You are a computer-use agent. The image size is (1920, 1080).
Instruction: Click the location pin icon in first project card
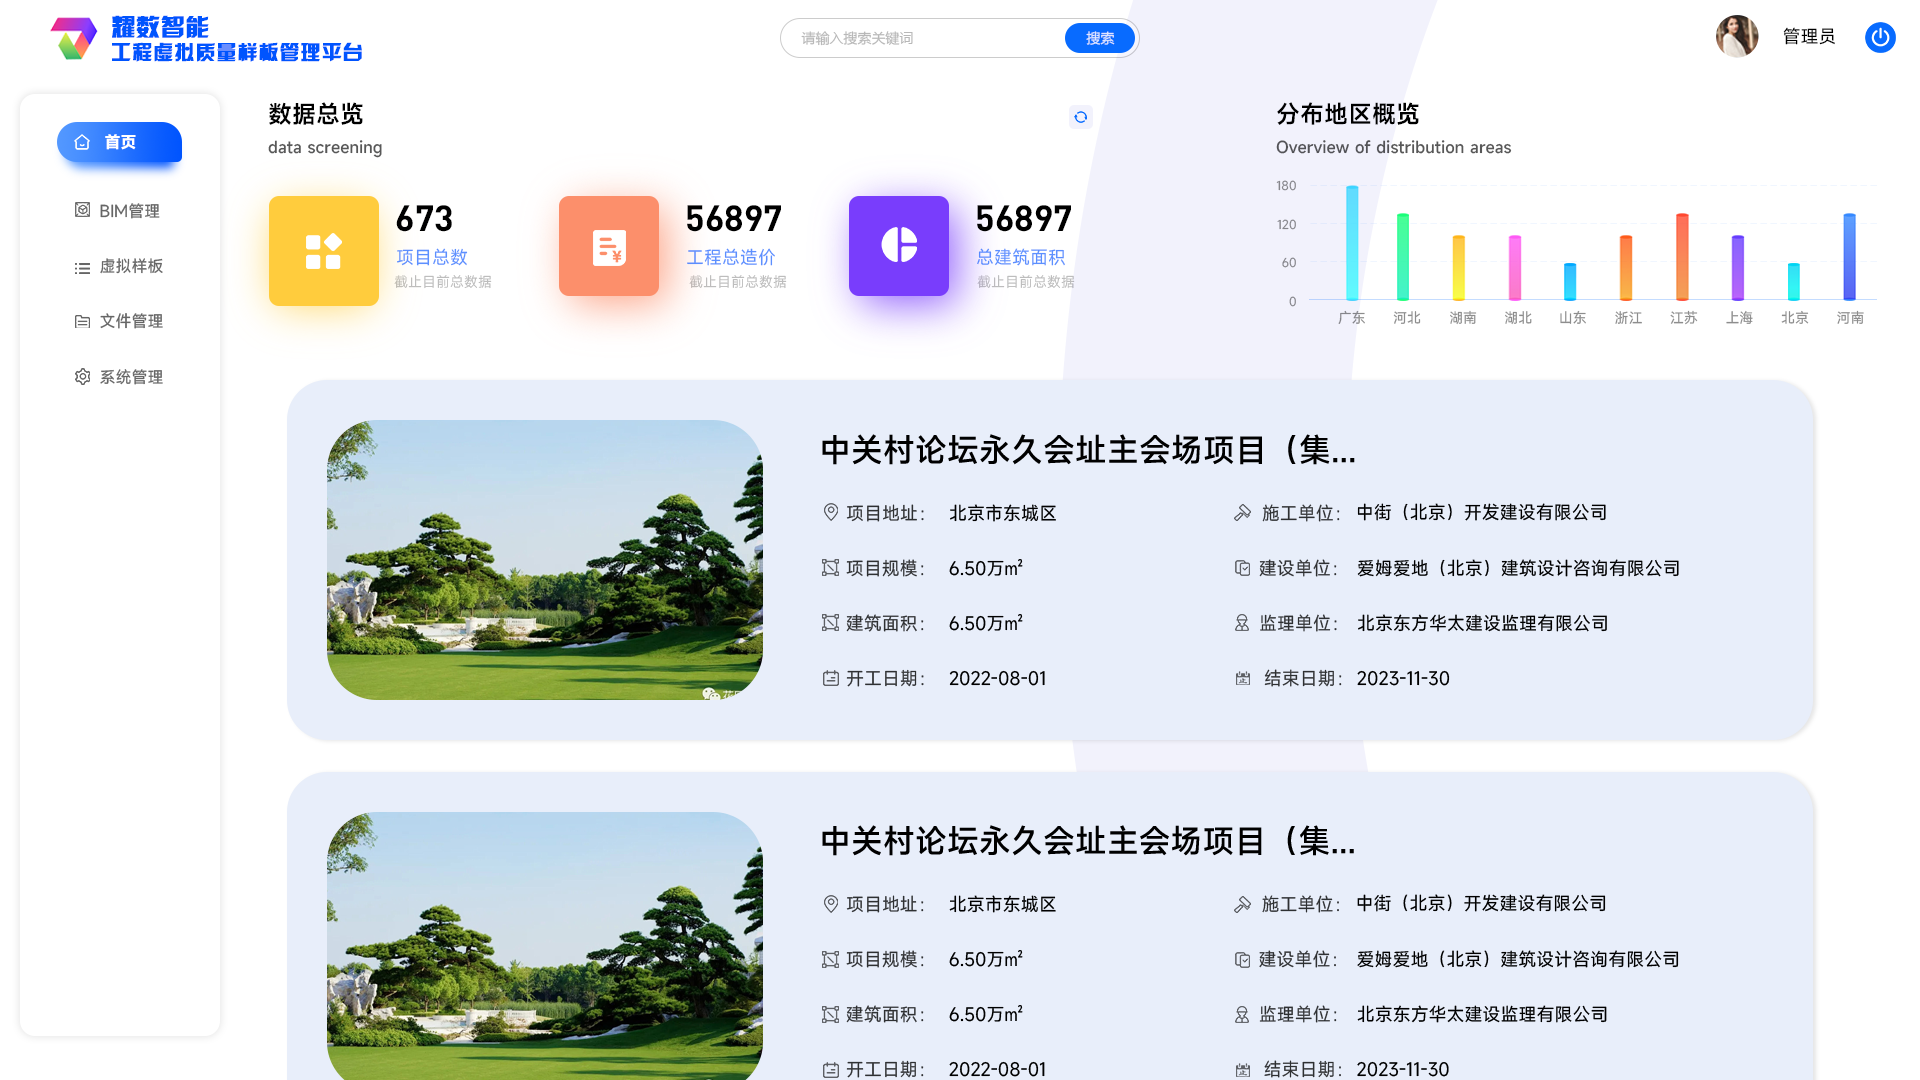[830, 512]
